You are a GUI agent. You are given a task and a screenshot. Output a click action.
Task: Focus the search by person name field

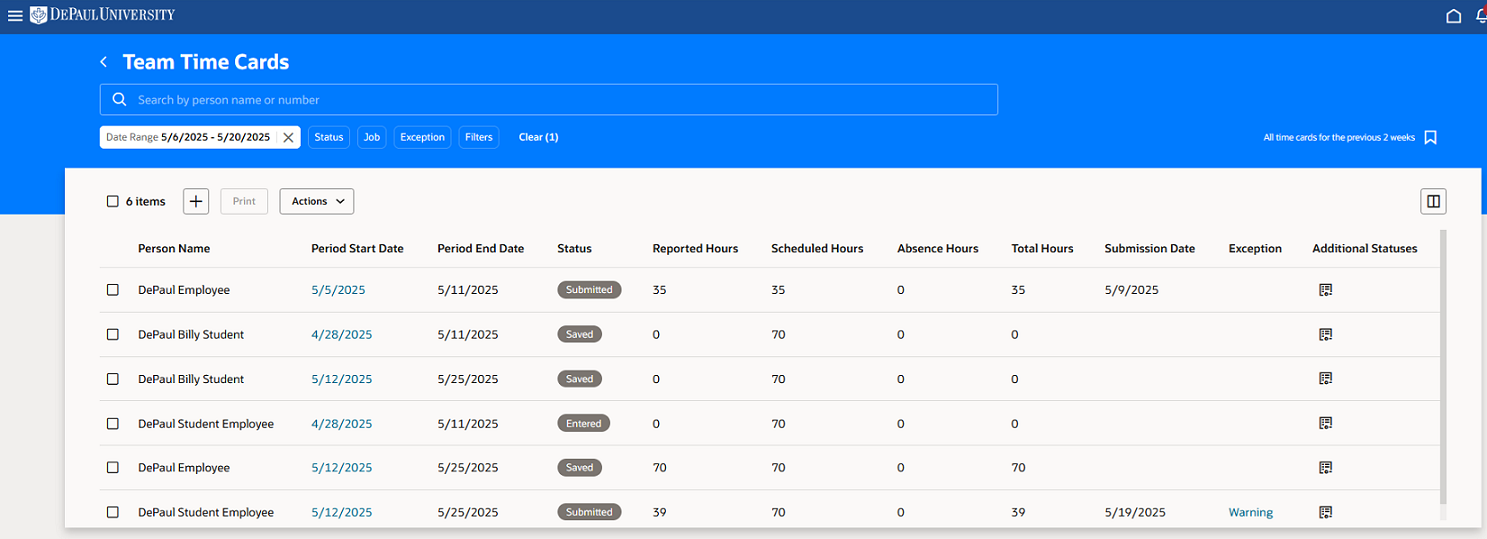tap(549, 100)
